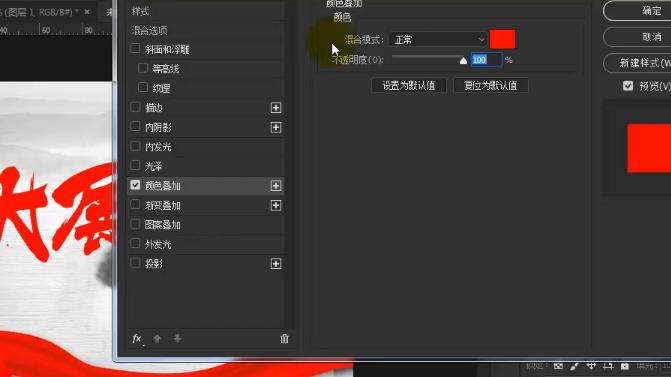The width and height of the screenshot is (671, 377).
Task: Add another inner shadow (内阴影) with plus
Action: pyautogui.click(x=276, y=128)
